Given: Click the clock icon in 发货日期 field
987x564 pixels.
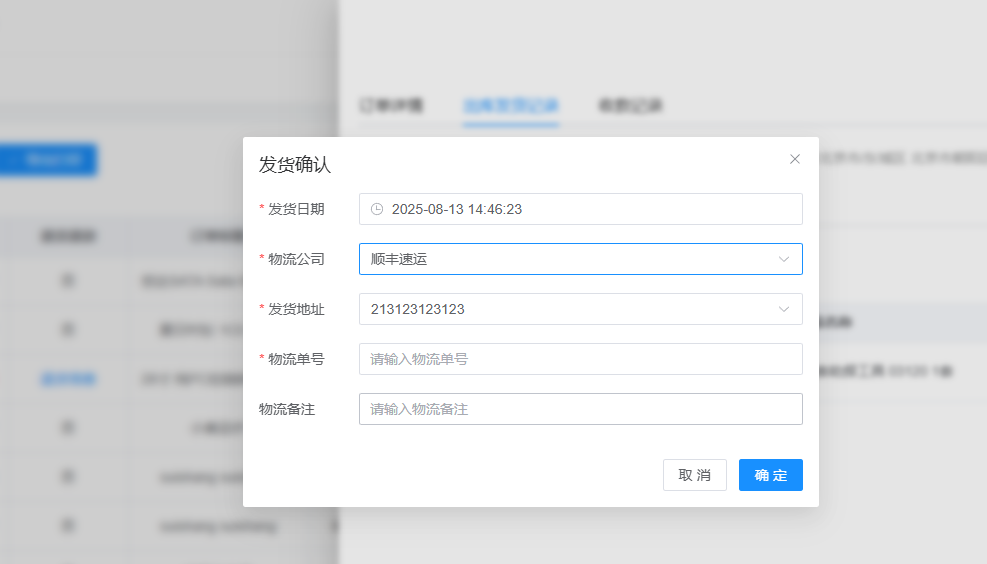Looking at the screenshot, I should (x=377, y=209).
